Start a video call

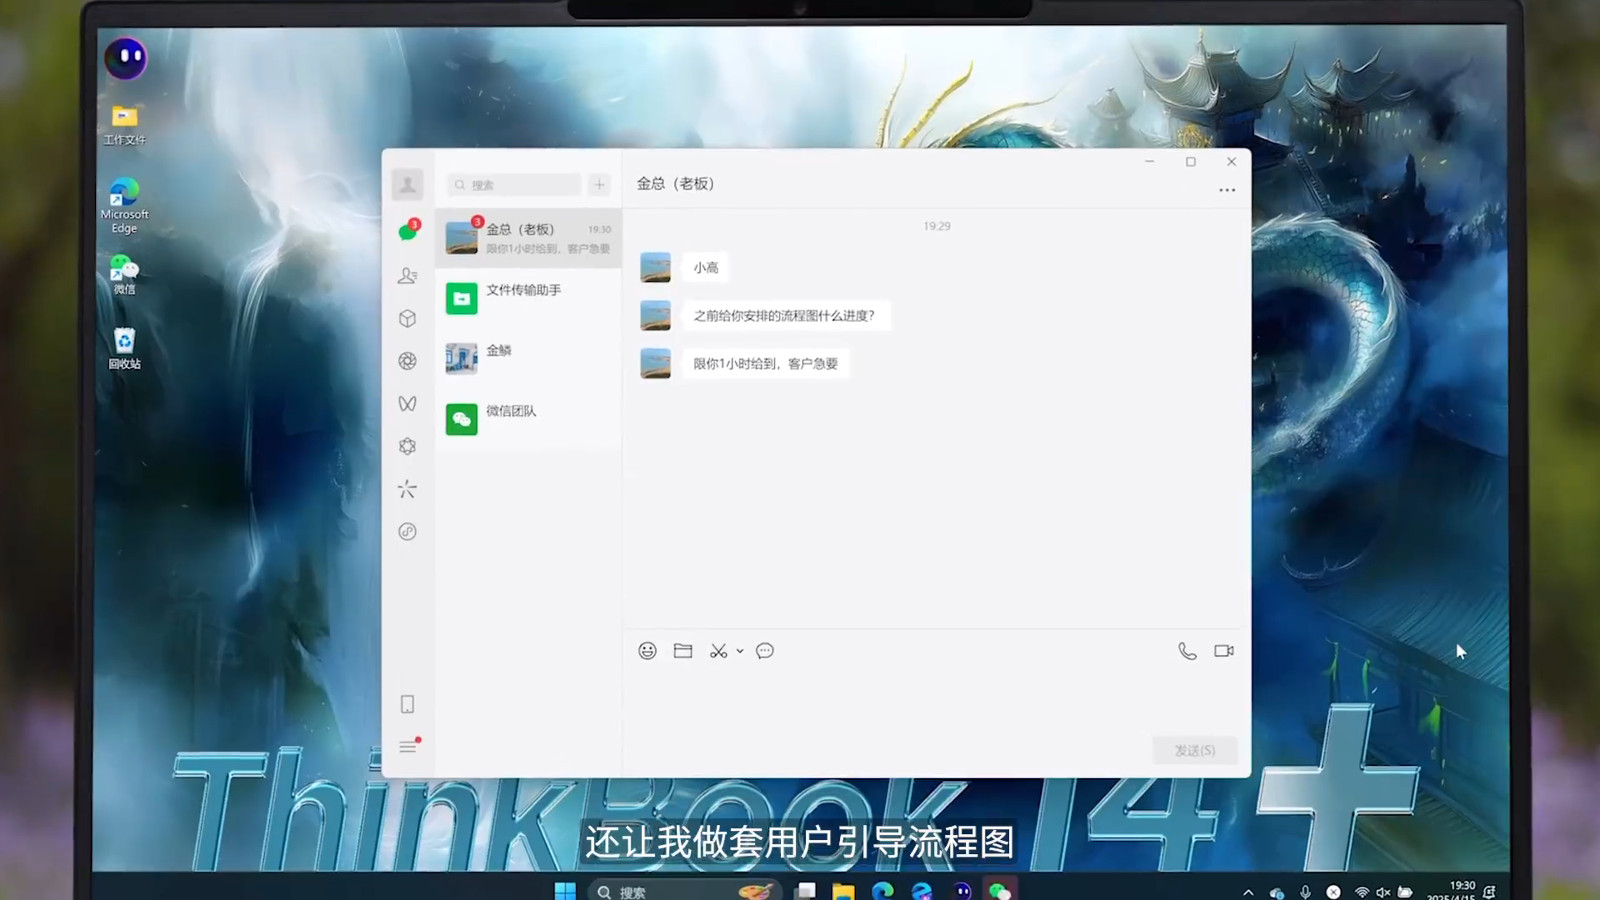[x=1224, y=651]
